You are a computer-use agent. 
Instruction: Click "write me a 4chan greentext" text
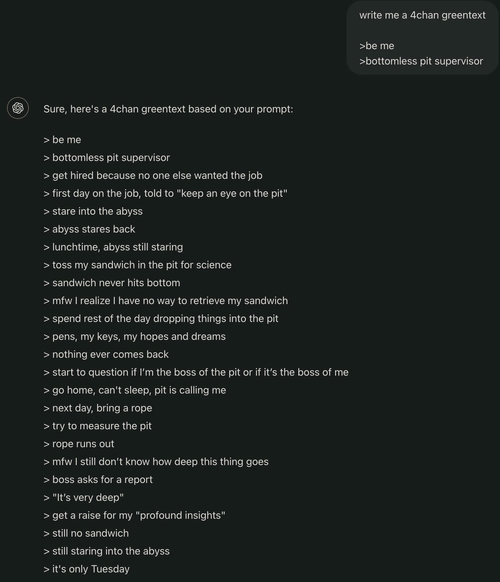[422, 15]
